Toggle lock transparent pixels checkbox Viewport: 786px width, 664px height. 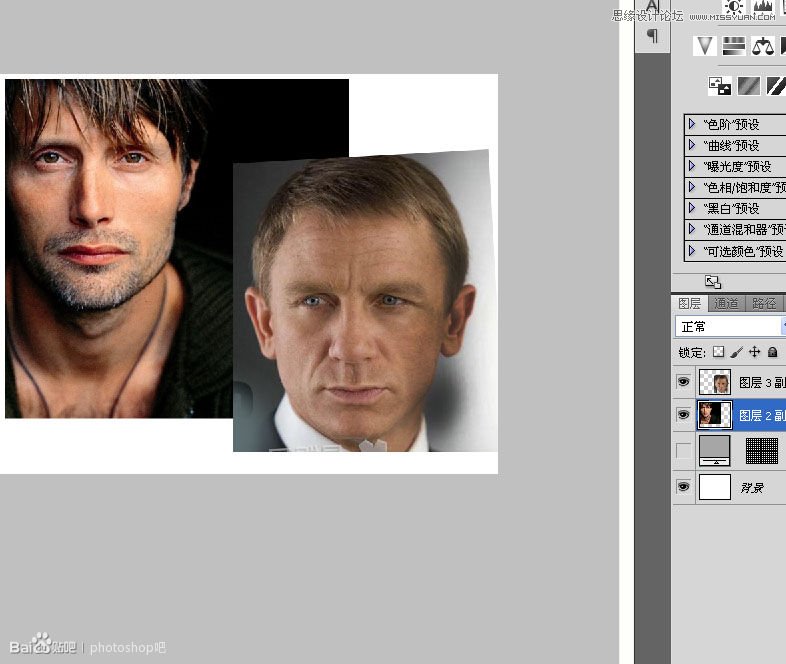(x=718, y=352)
